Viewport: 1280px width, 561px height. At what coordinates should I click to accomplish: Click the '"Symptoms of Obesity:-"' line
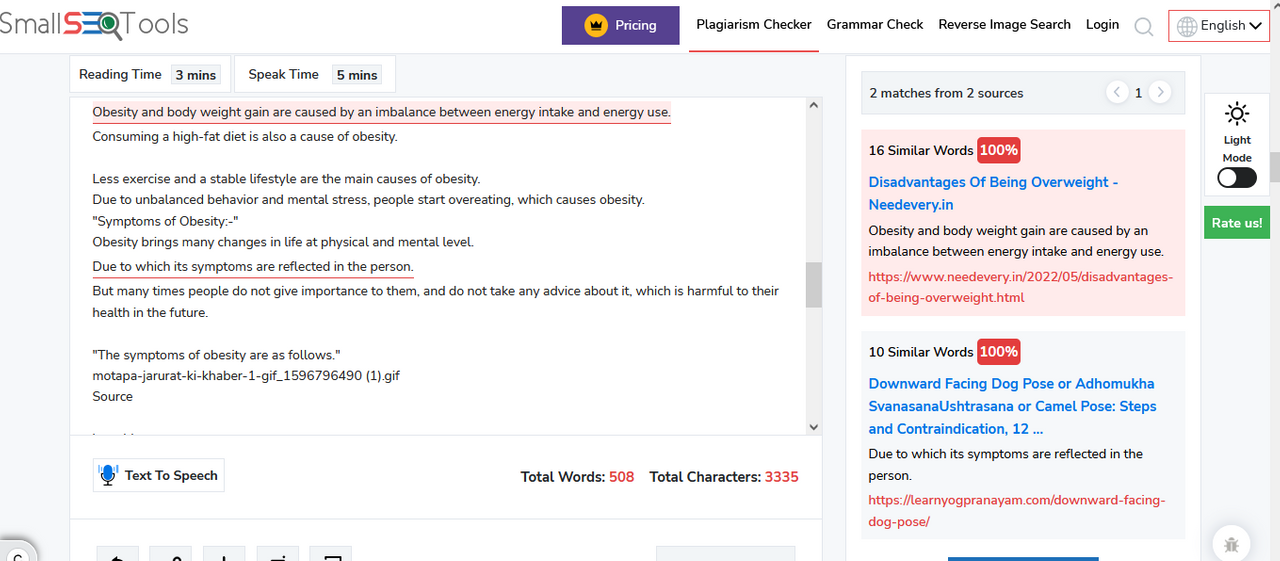coord(165,221)
